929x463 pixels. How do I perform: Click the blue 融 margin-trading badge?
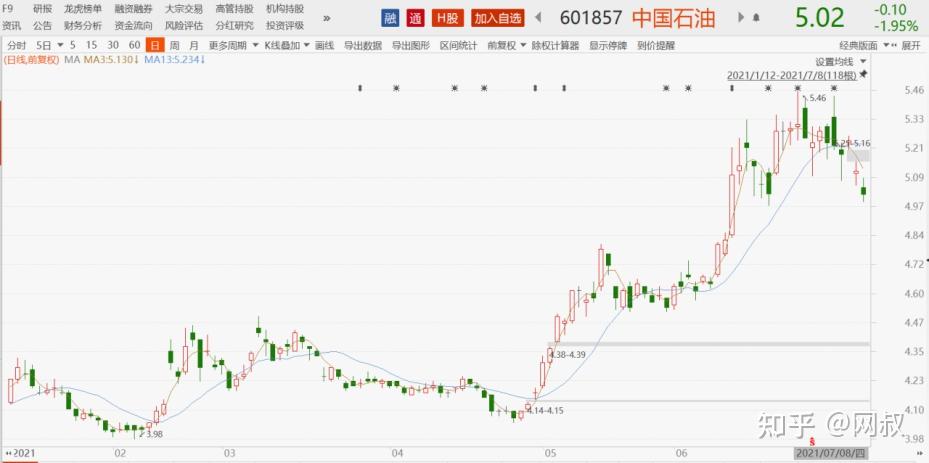click(389, 18)
